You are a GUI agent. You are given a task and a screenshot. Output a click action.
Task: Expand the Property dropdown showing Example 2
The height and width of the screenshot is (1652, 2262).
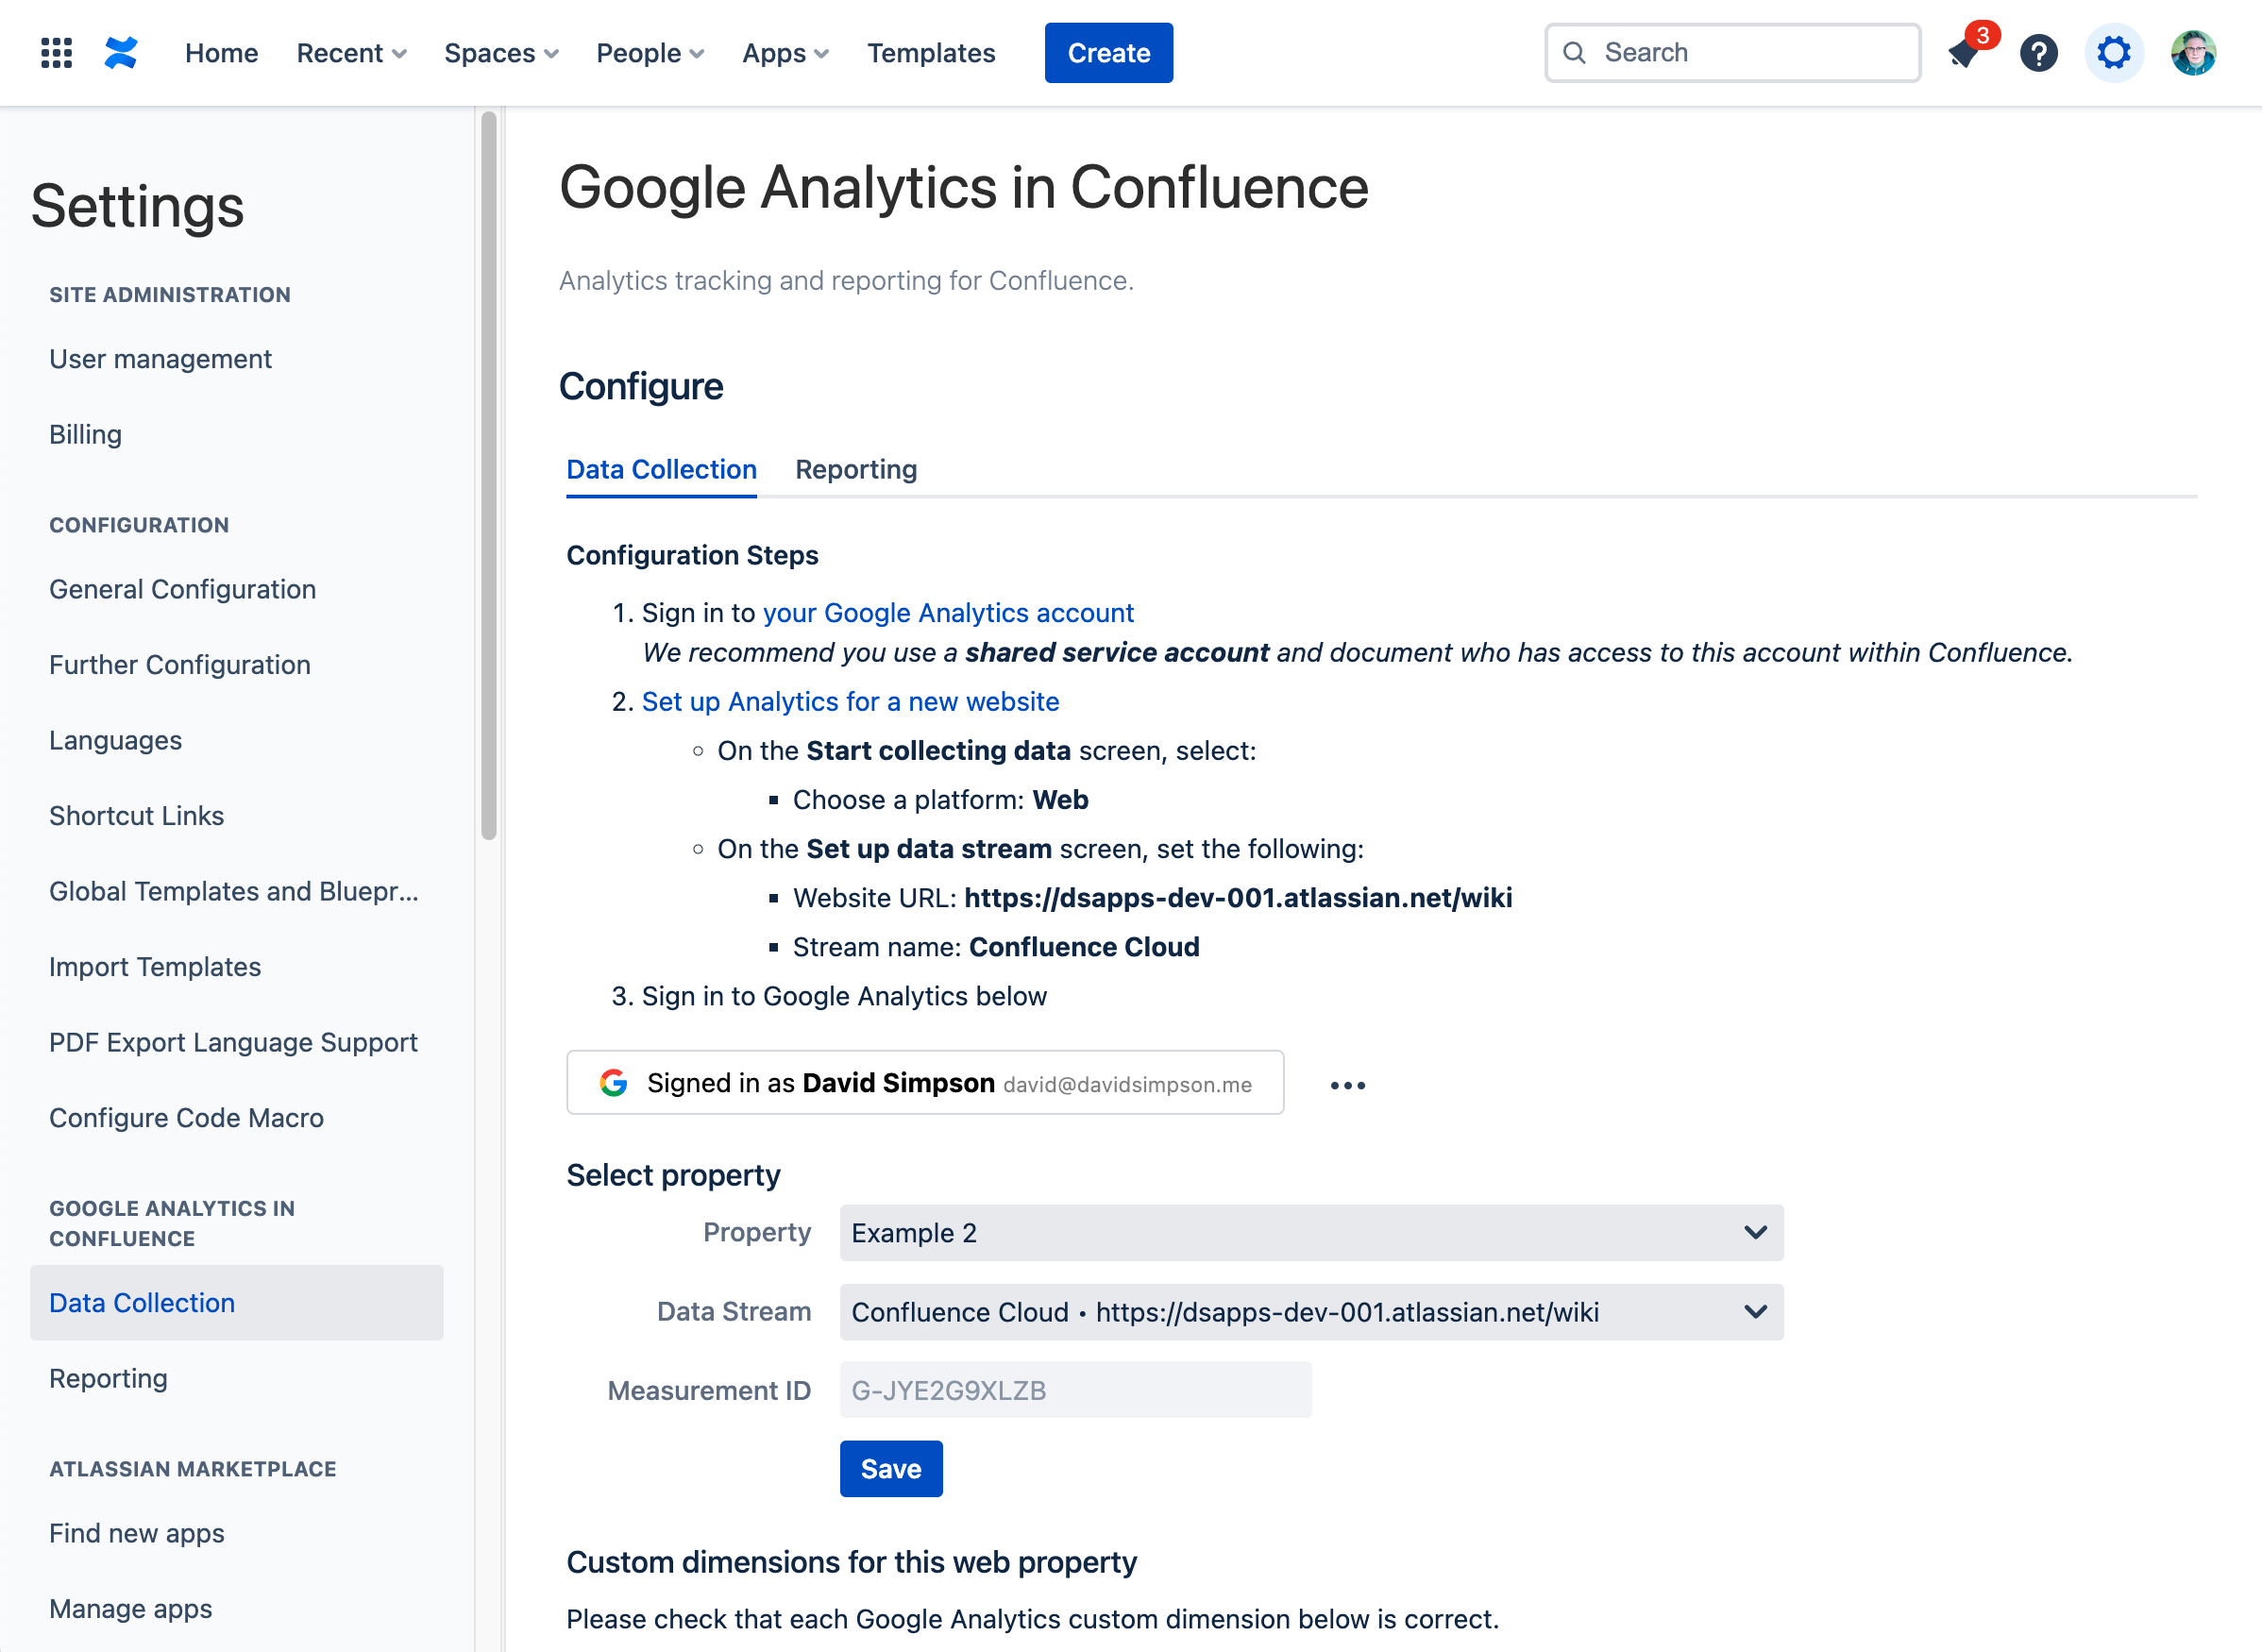tap(1310, 1233)
